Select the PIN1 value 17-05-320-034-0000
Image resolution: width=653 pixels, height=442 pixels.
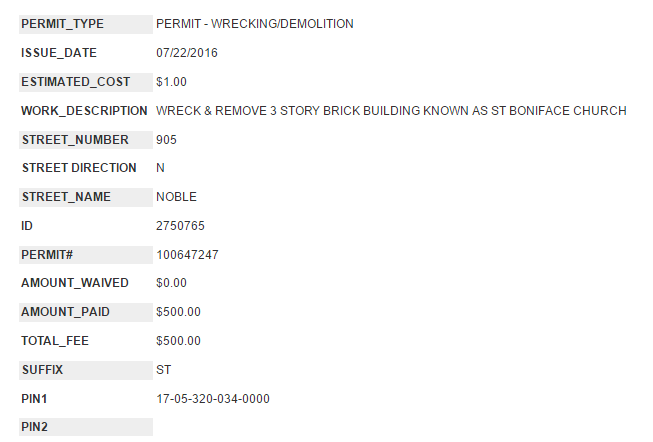click(213, 399)
